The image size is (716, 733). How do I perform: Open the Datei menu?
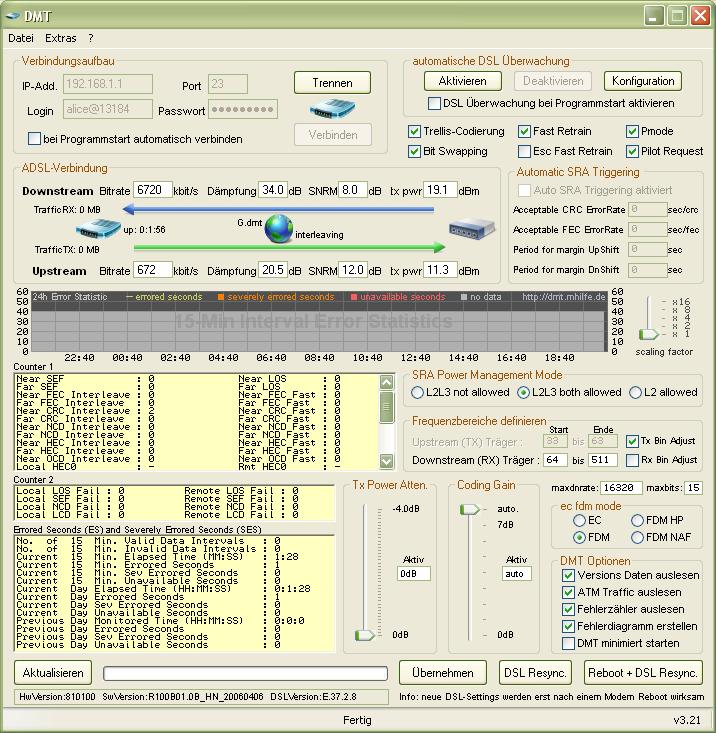(21, 38)
